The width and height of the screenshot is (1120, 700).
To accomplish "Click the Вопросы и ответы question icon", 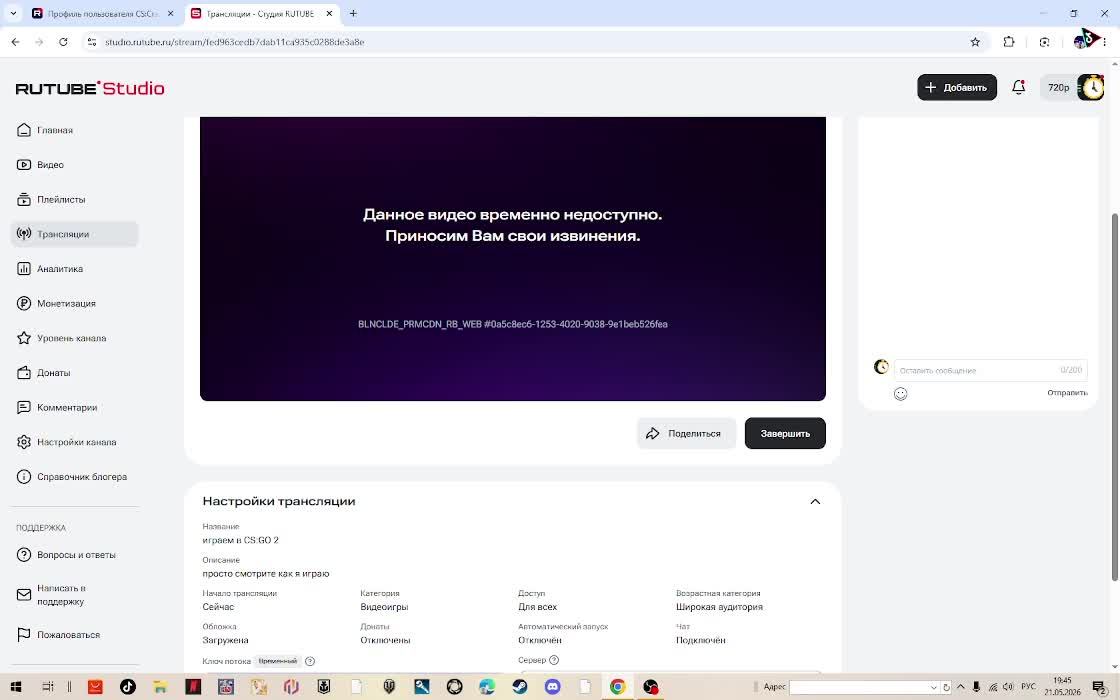I will tap(24, 555).
